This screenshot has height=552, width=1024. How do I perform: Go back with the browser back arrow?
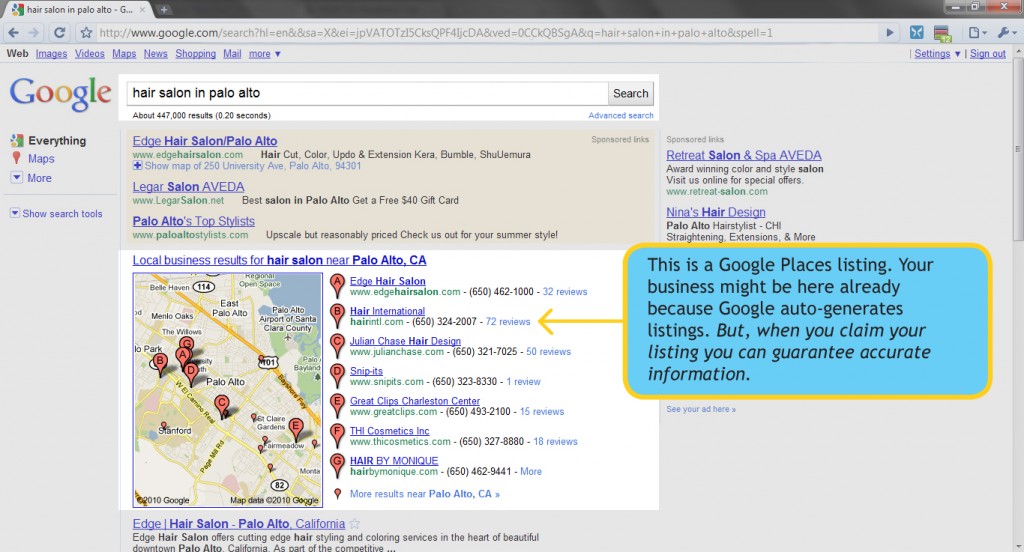14,33
